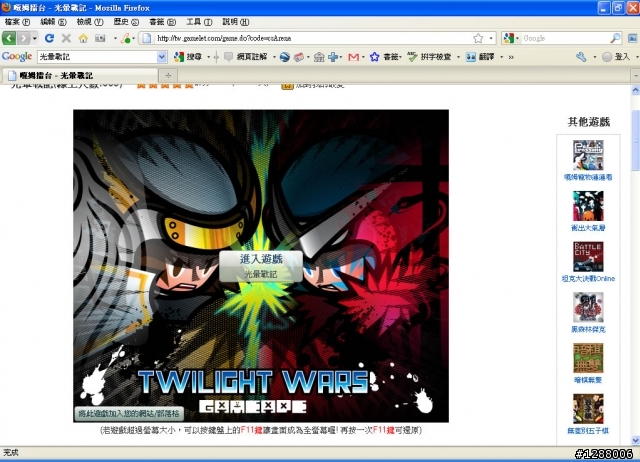Viewport: 640px width, 462px height.
Task: Click the picture icon right of search box
Action: coord(633,38)
